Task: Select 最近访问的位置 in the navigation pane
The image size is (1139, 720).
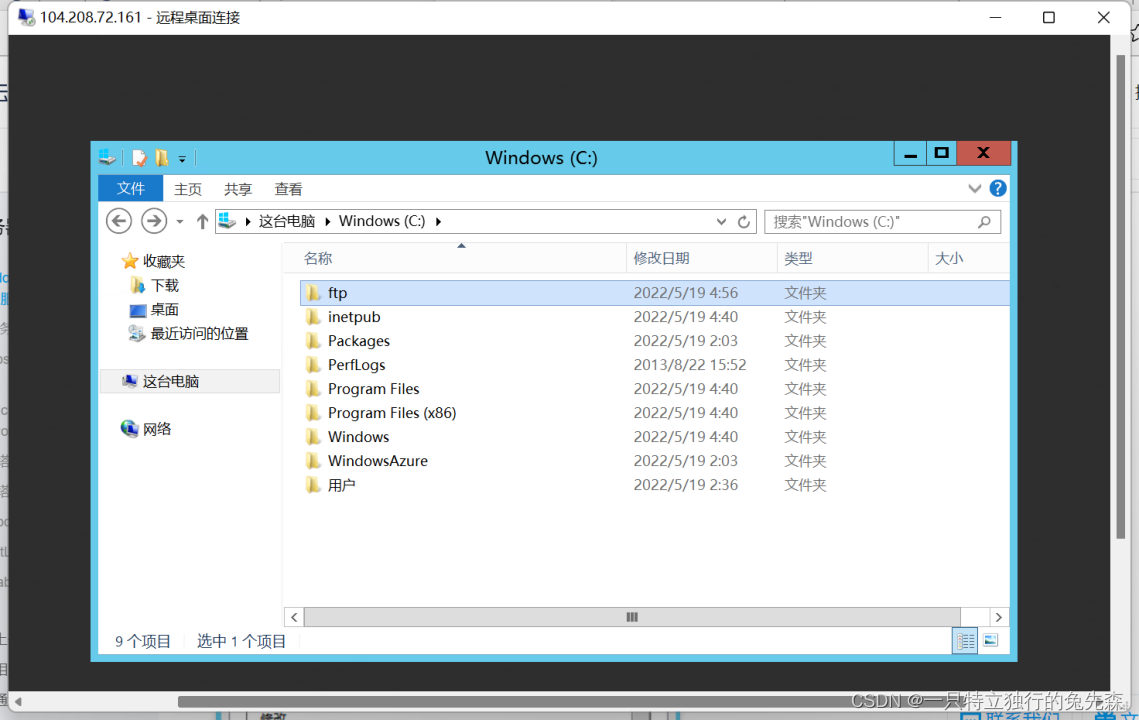Action: point(199,333)
